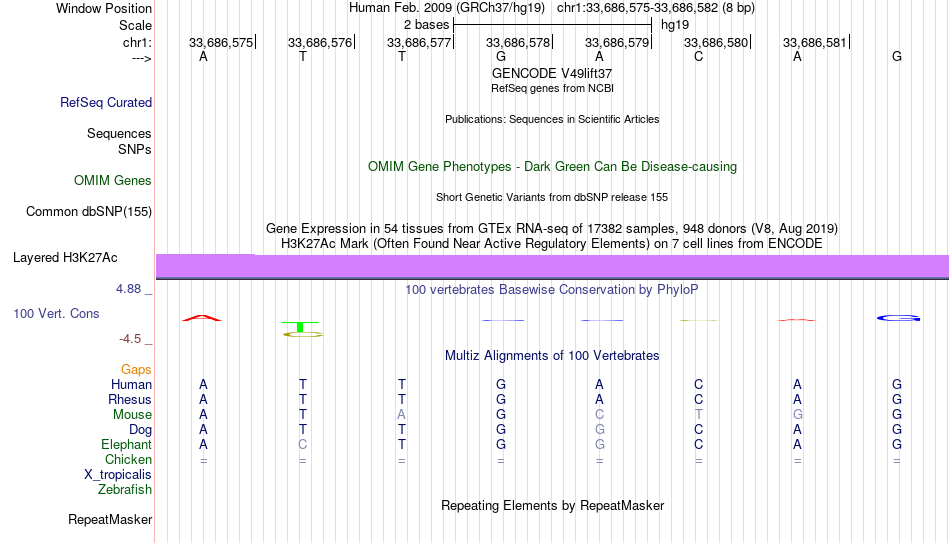
Task: Click the faded C in the Elephant row
Action: click(x=302, y=444)
